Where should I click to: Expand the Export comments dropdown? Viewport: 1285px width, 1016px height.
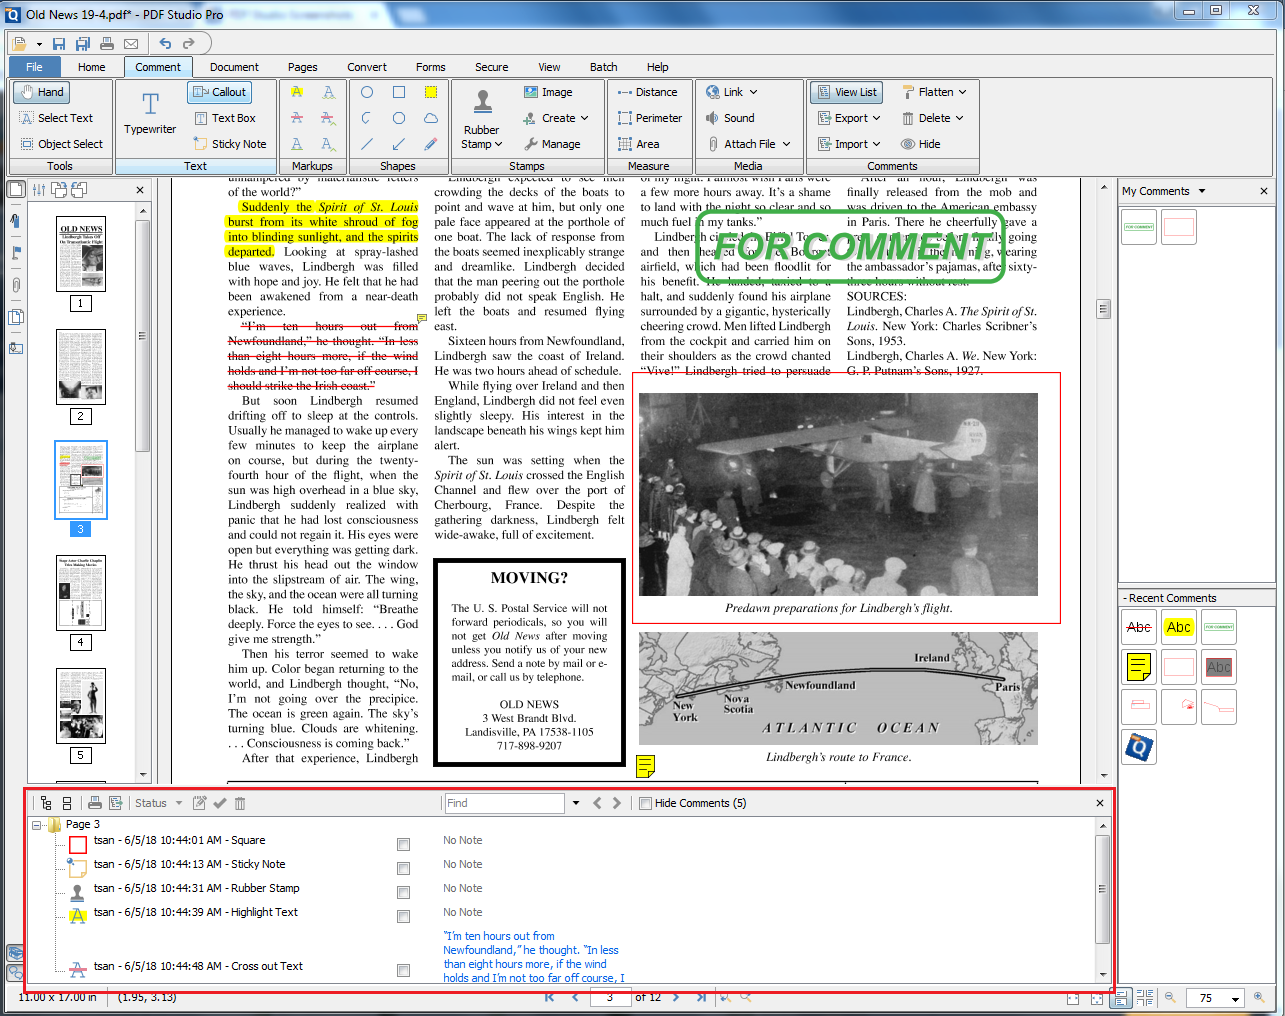877,117
